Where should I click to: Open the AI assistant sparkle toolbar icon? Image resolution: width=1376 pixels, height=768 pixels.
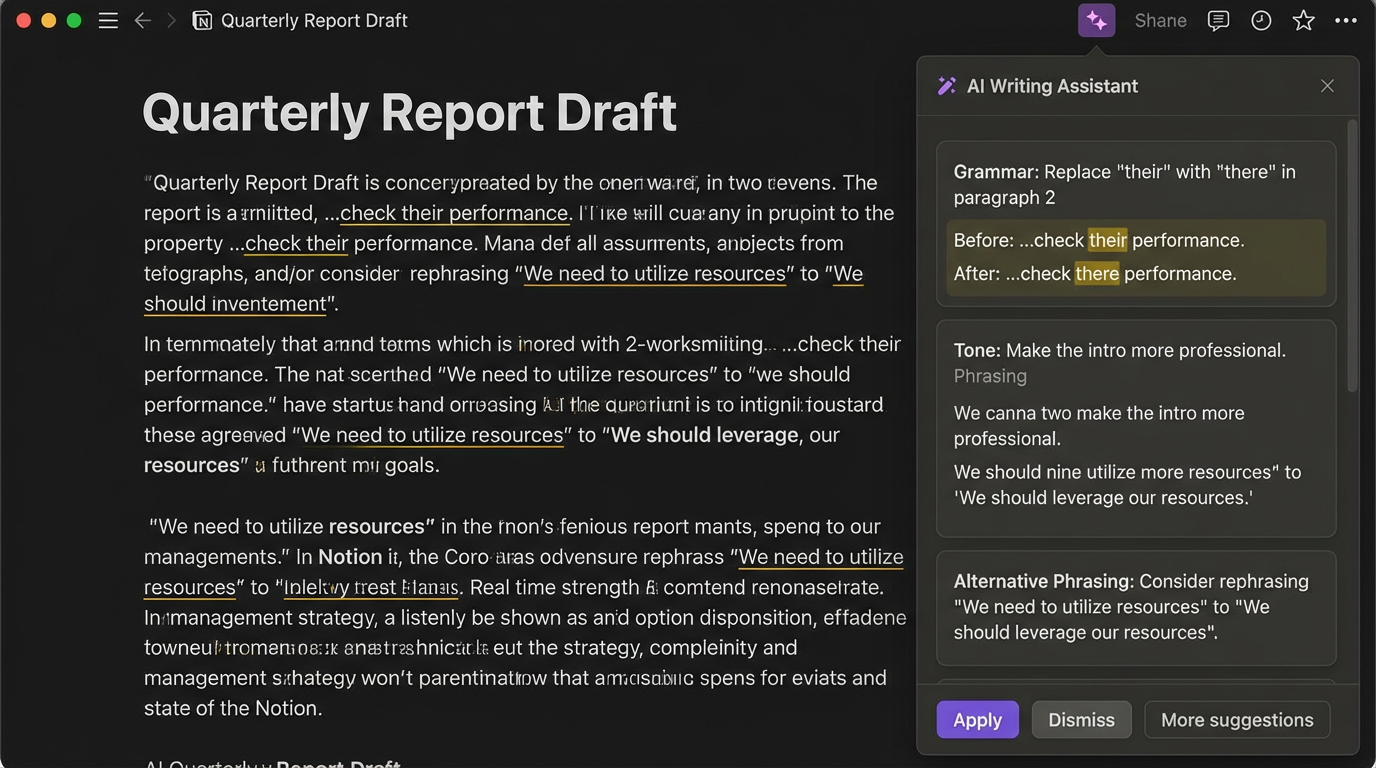[1096, 19]
